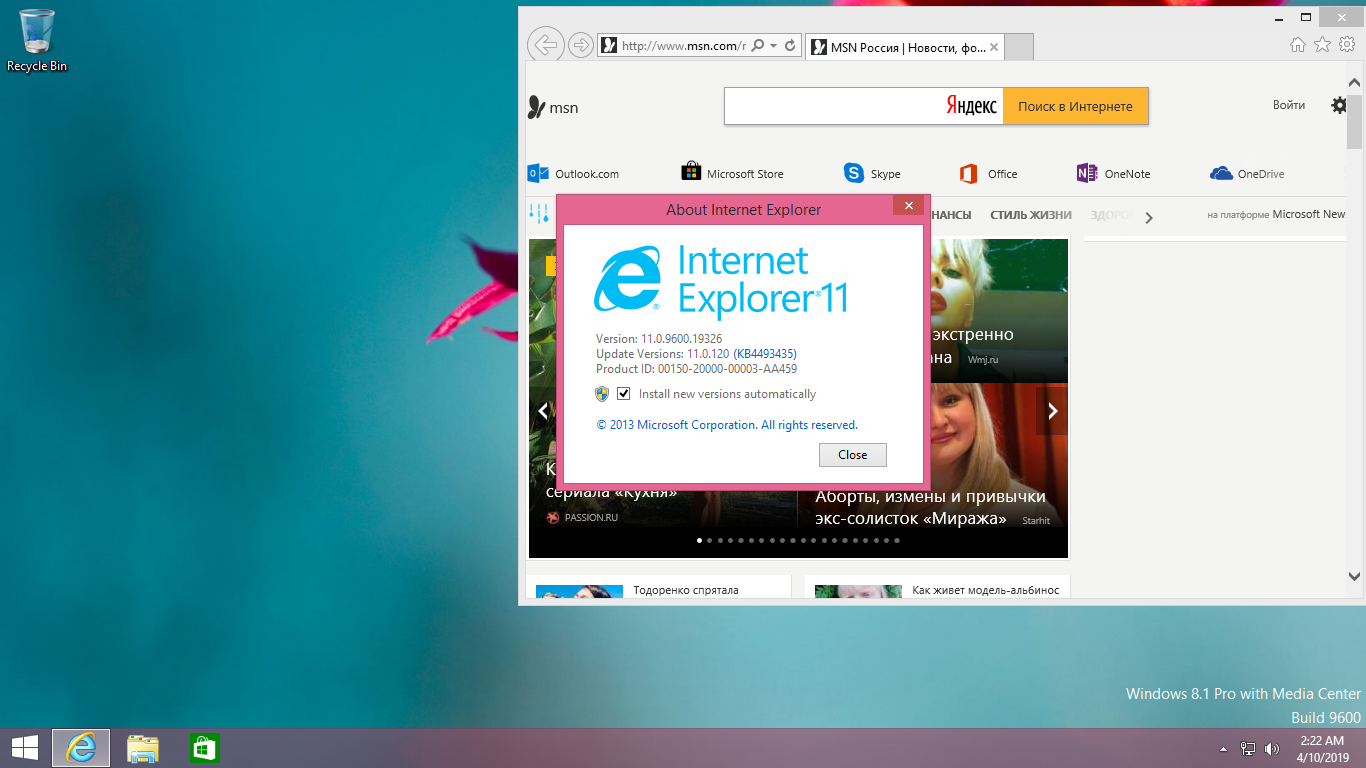Open the Windows Store taskbar icon
This screenshot has height=768, width=1366.
204,748
